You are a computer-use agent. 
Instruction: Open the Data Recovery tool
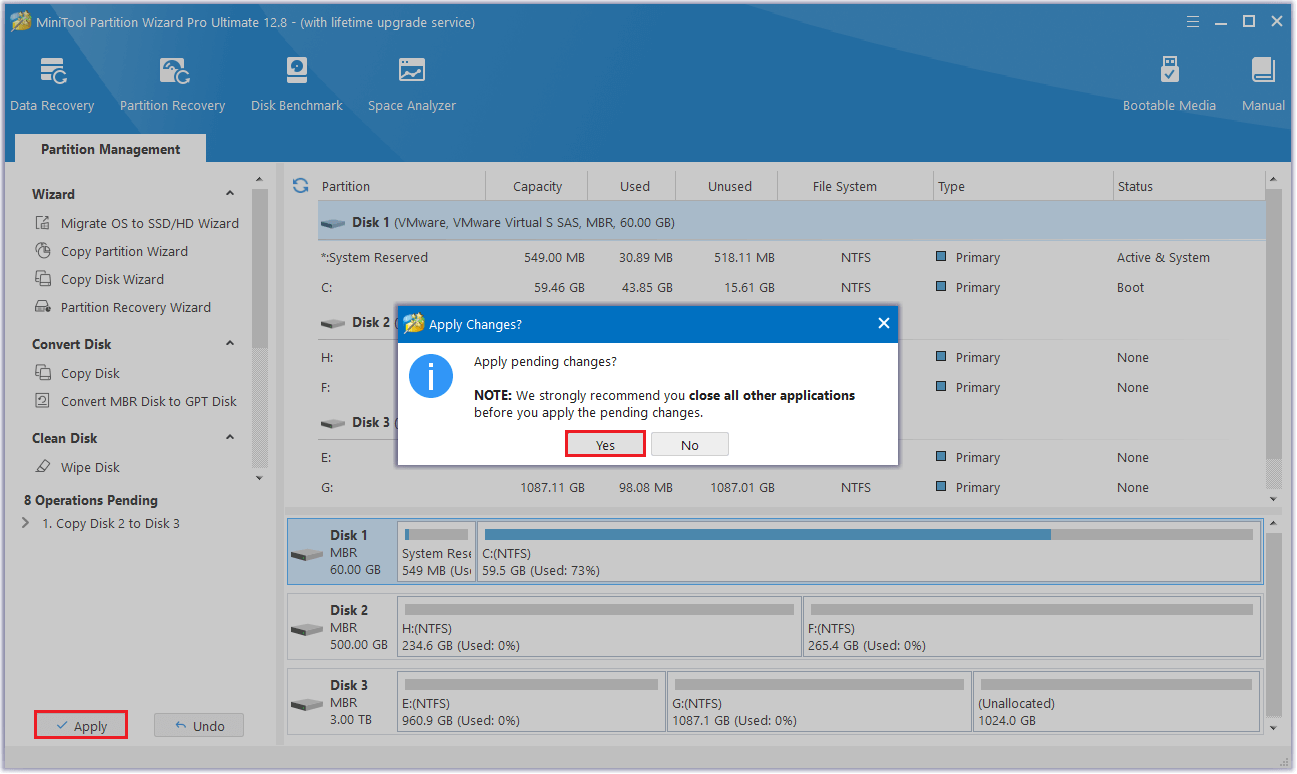[52, 82]
